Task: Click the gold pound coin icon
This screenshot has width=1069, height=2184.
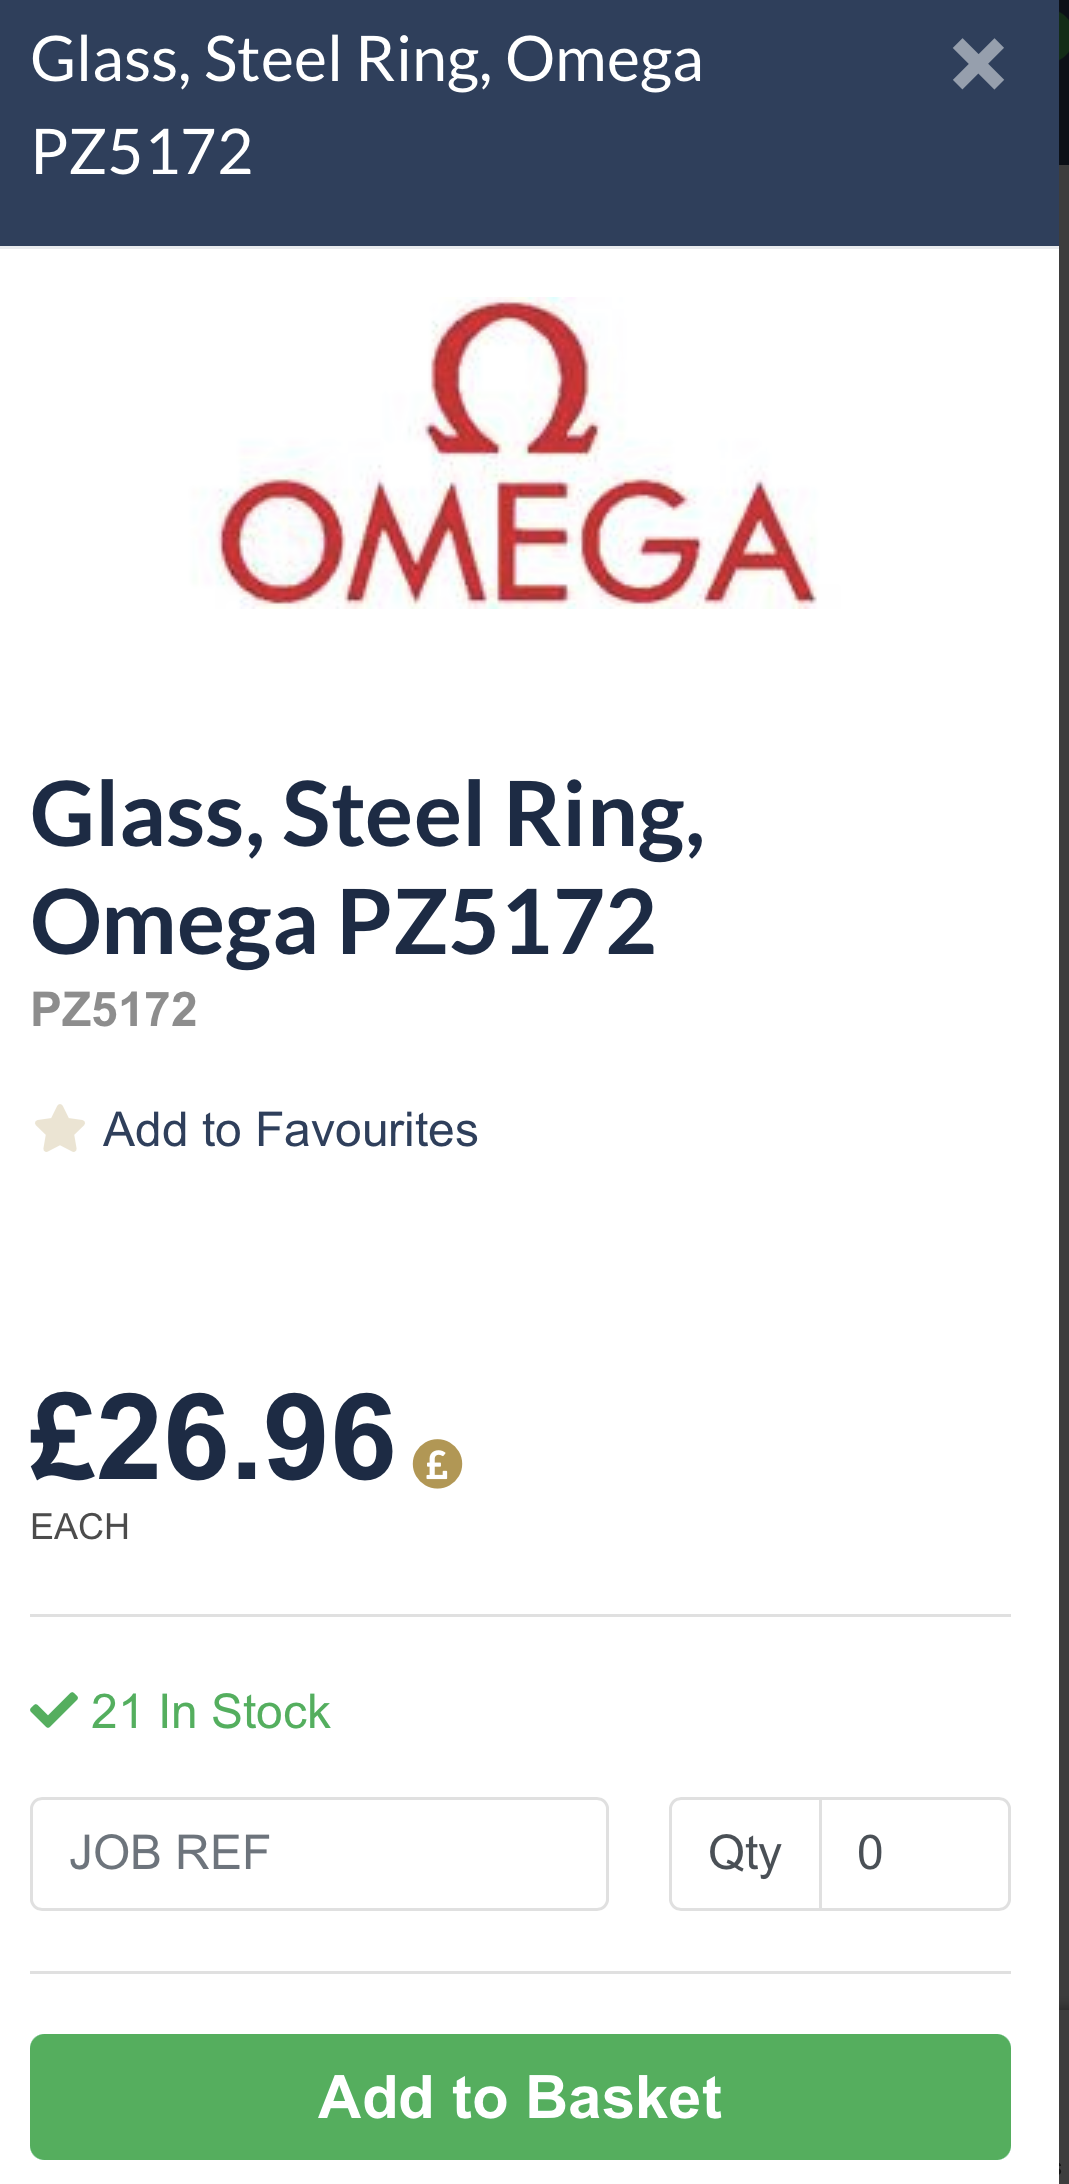Action: click(x=437, y=1464)
